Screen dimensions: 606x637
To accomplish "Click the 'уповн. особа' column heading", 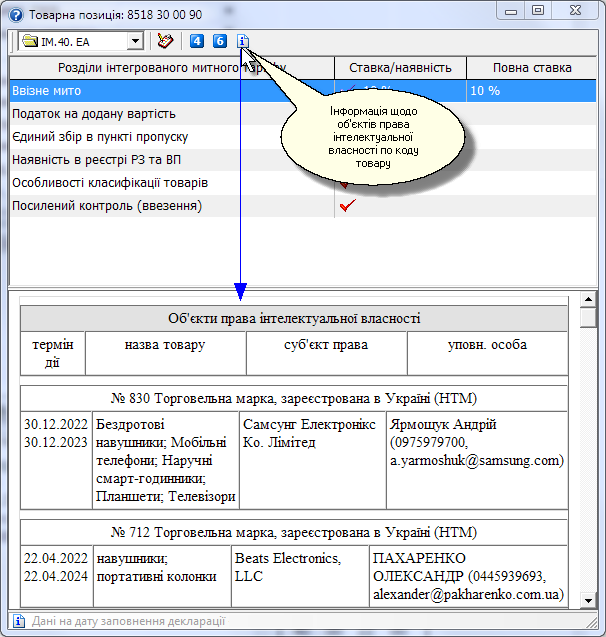I will point(487,353).
